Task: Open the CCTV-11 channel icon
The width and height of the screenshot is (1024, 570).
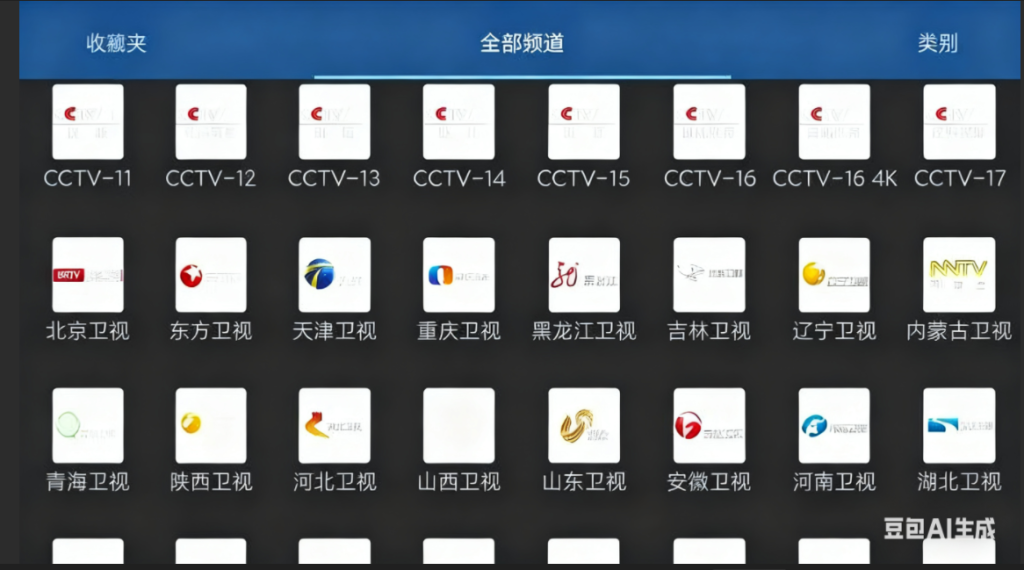Action: (x=88, y=121)
